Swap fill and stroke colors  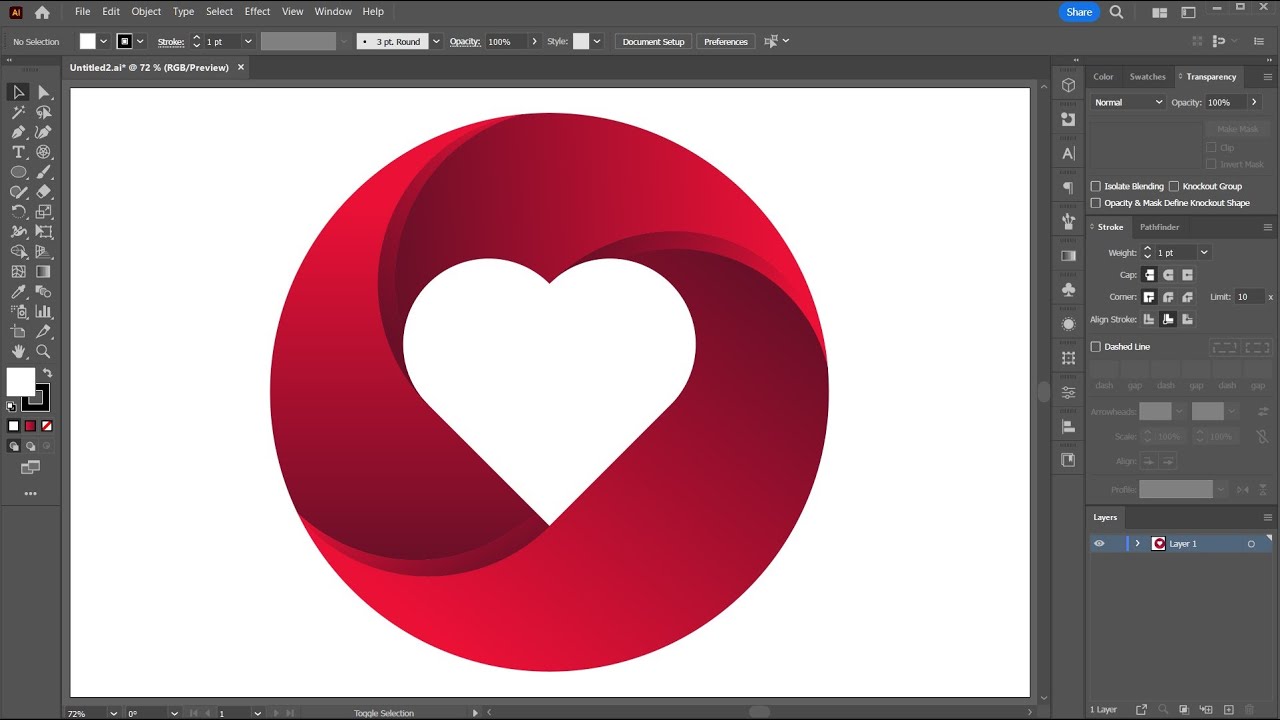pos(47,373)
